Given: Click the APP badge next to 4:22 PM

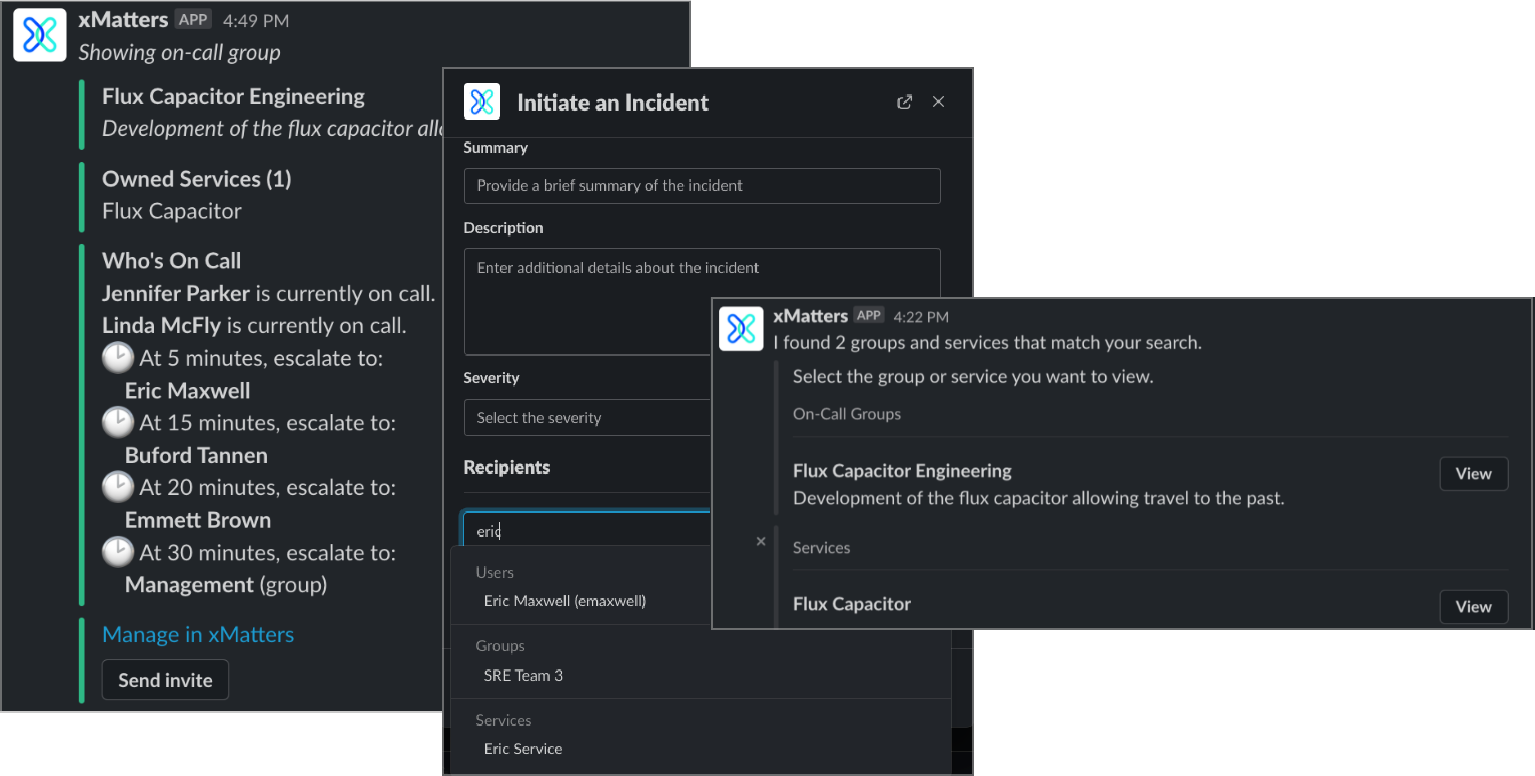Looking at the screenshot, I should (x=868, y=316).
